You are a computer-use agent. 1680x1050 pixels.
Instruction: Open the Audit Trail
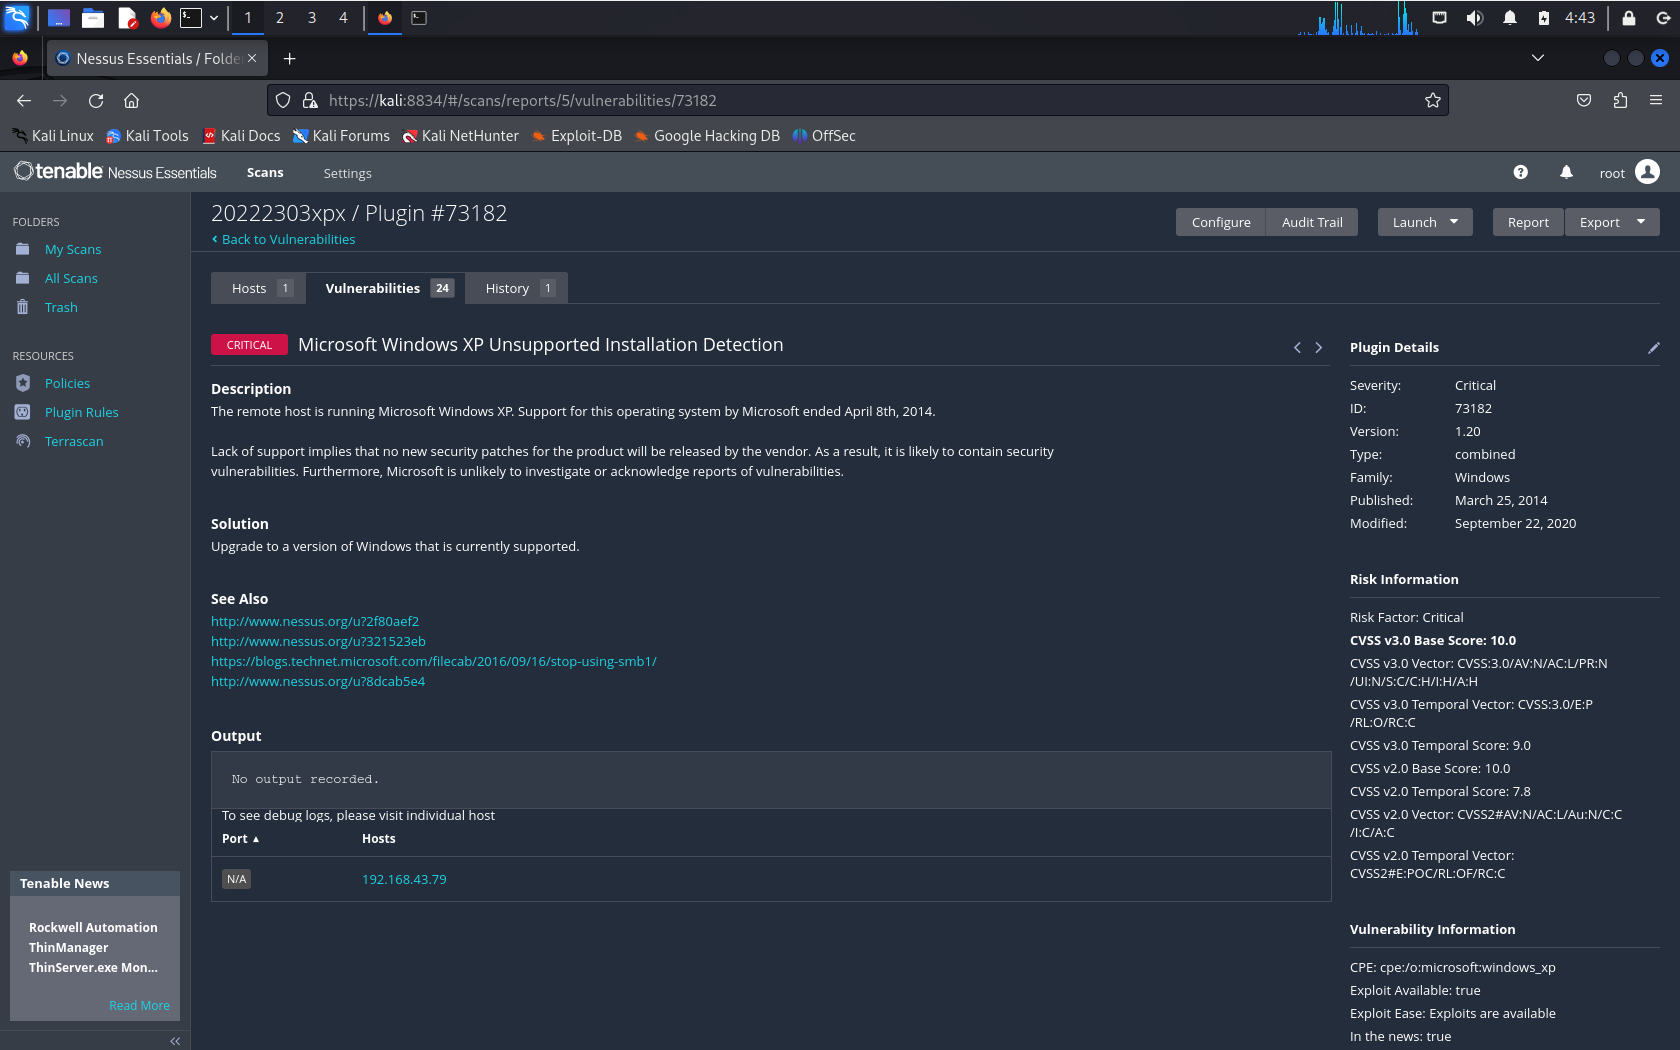click(x=1312, y=222)
